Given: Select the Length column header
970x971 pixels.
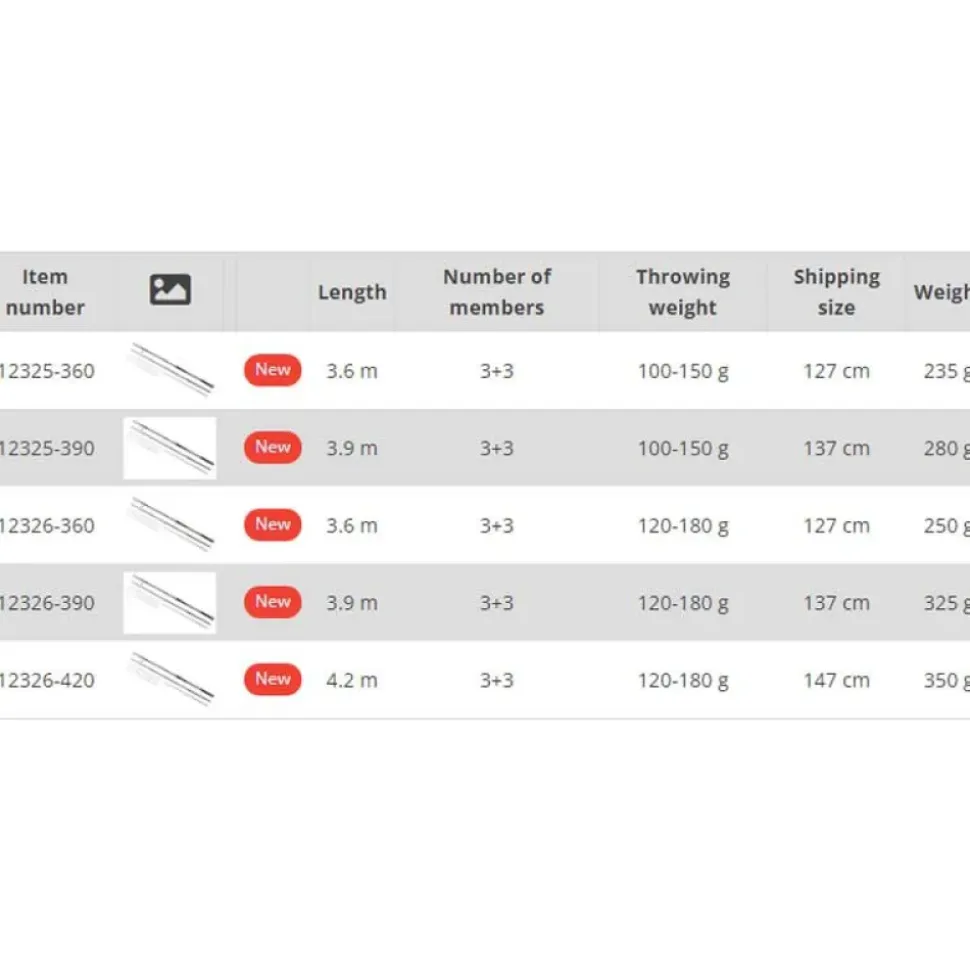Looking at the screenshot, I should click(352, 292).
